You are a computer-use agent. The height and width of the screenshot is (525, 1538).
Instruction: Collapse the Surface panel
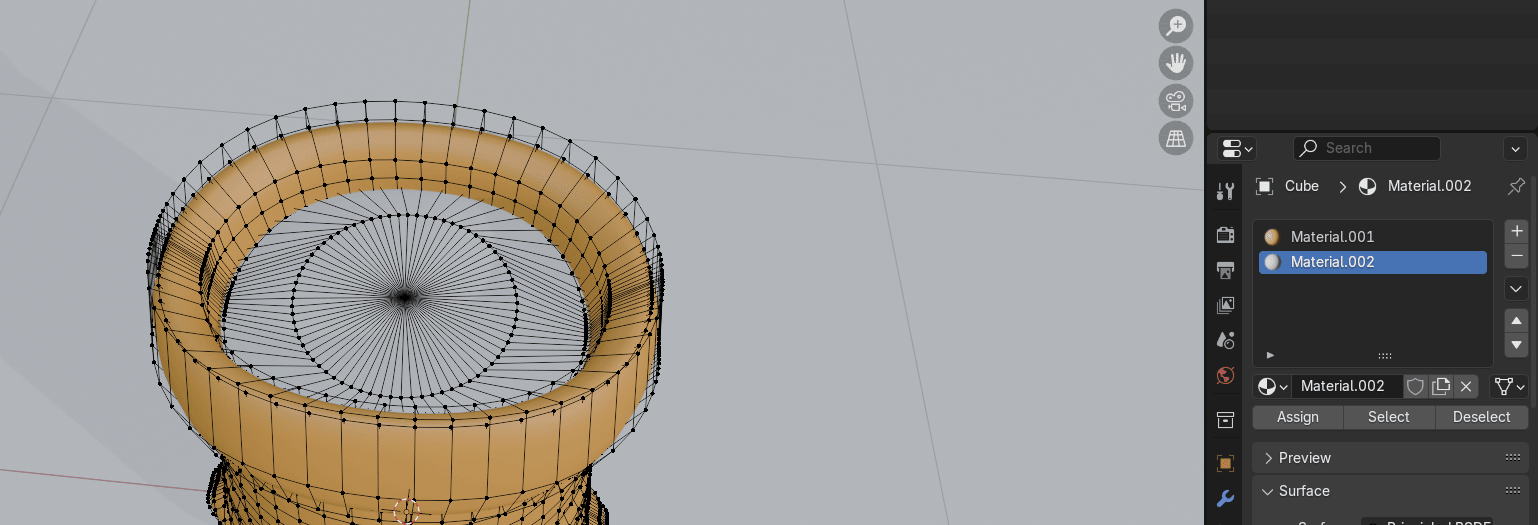[1304, 491]
